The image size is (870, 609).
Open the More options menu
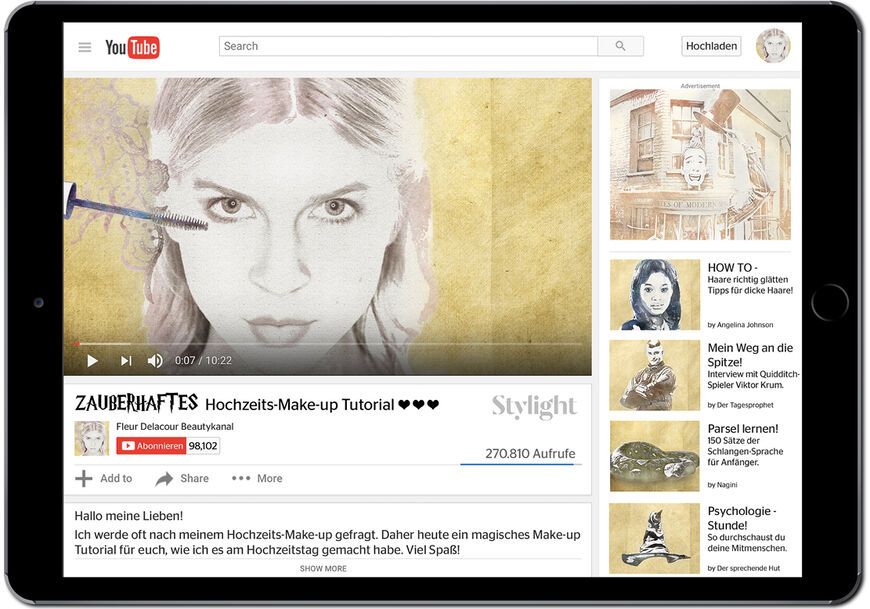coord(257,479)
